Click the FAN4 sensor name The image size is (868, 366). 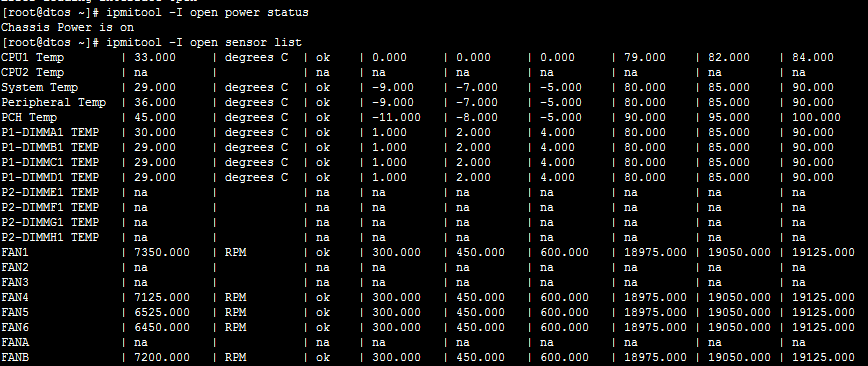(x=15, y=297)
